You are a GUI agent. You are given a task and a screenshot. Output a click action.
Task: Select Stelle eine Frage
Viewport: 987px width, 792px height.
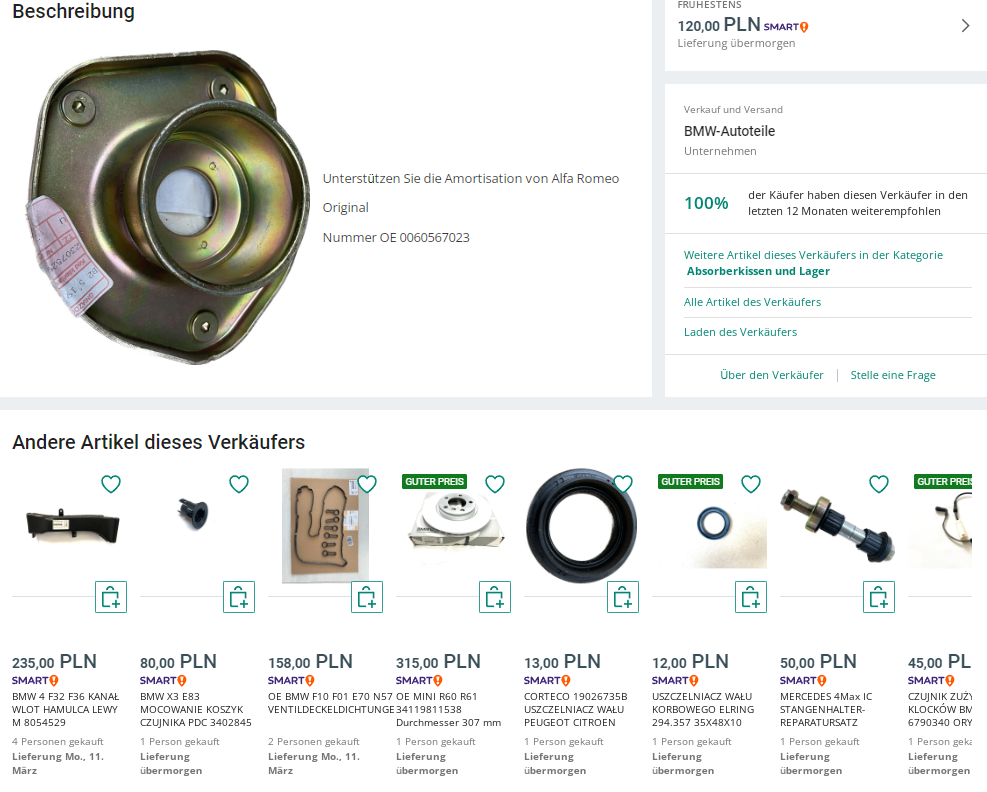[893, 375]
